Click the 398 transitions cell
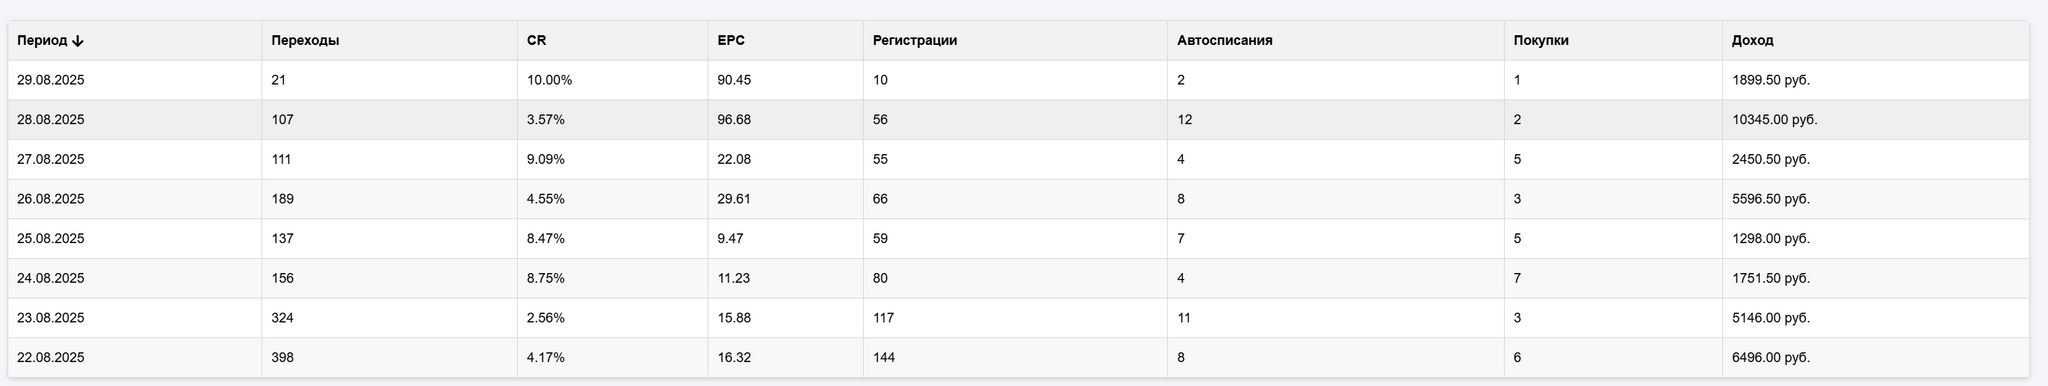Viewport: 2048px width, 386px height. [x=282, y=358]
